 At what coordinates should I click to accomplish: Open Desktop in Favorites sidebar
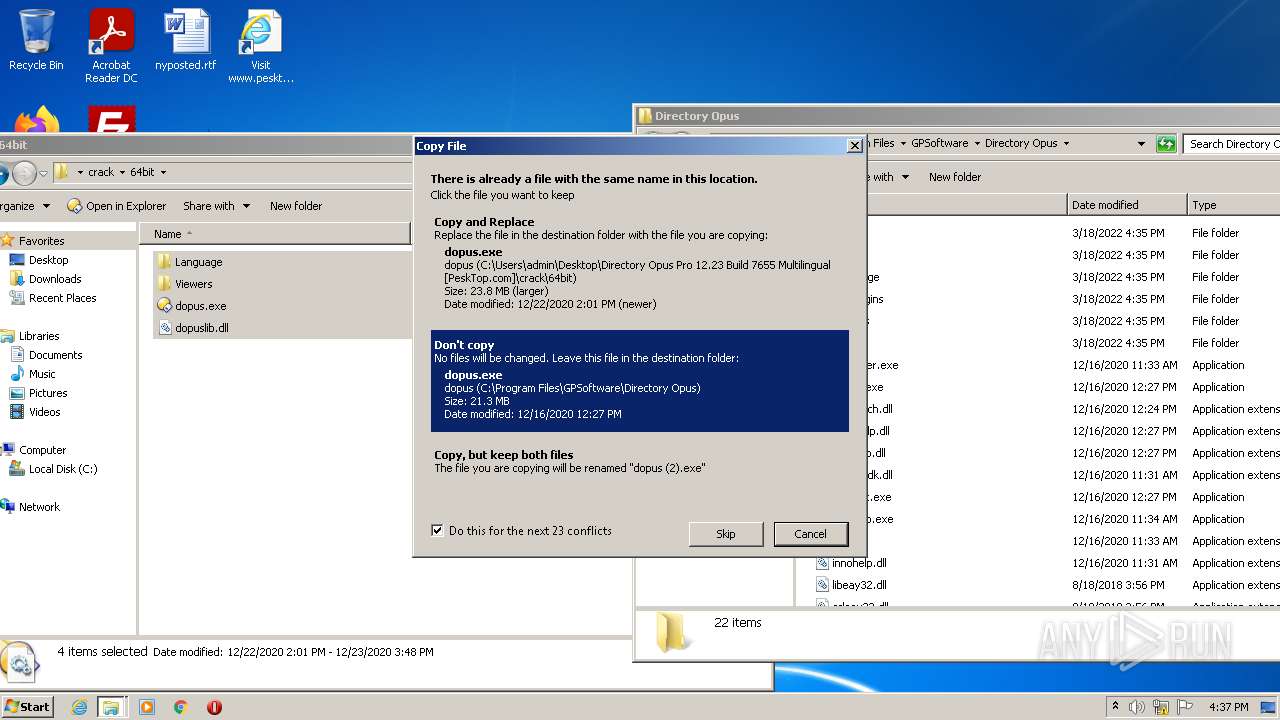48,260
